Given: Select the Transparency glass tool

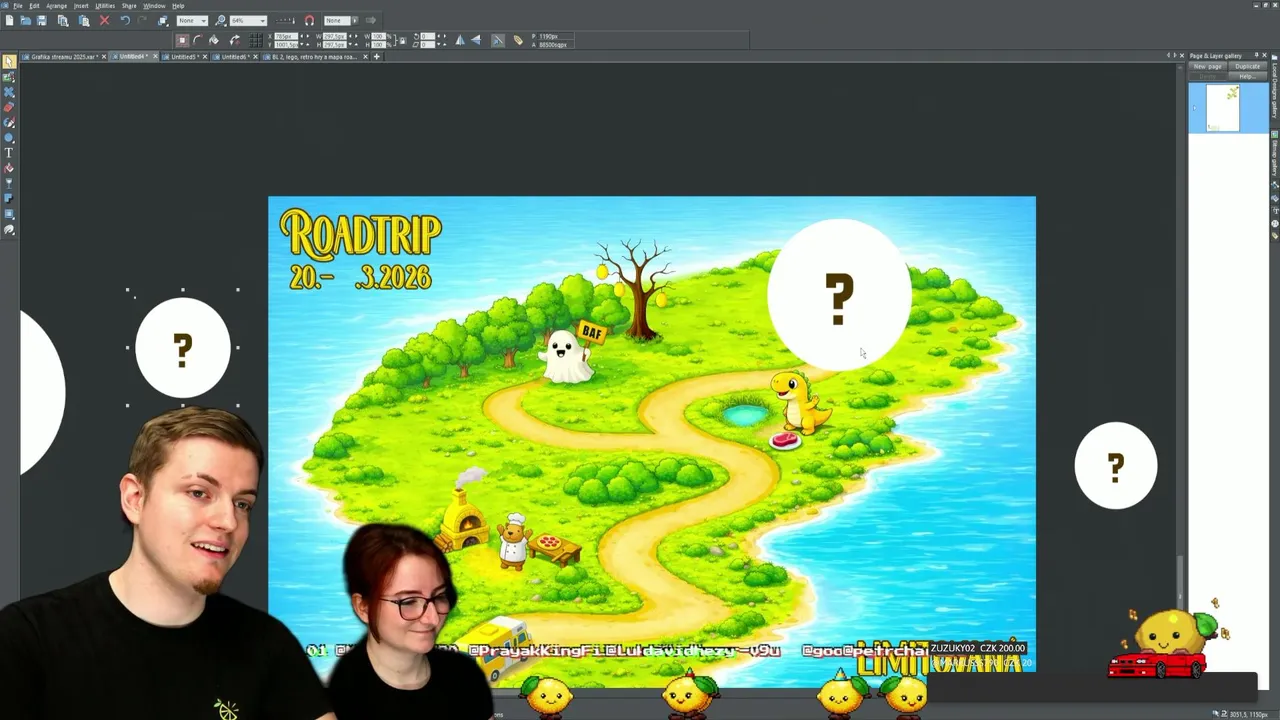Looking at the screenshot, I should [9, 183].
